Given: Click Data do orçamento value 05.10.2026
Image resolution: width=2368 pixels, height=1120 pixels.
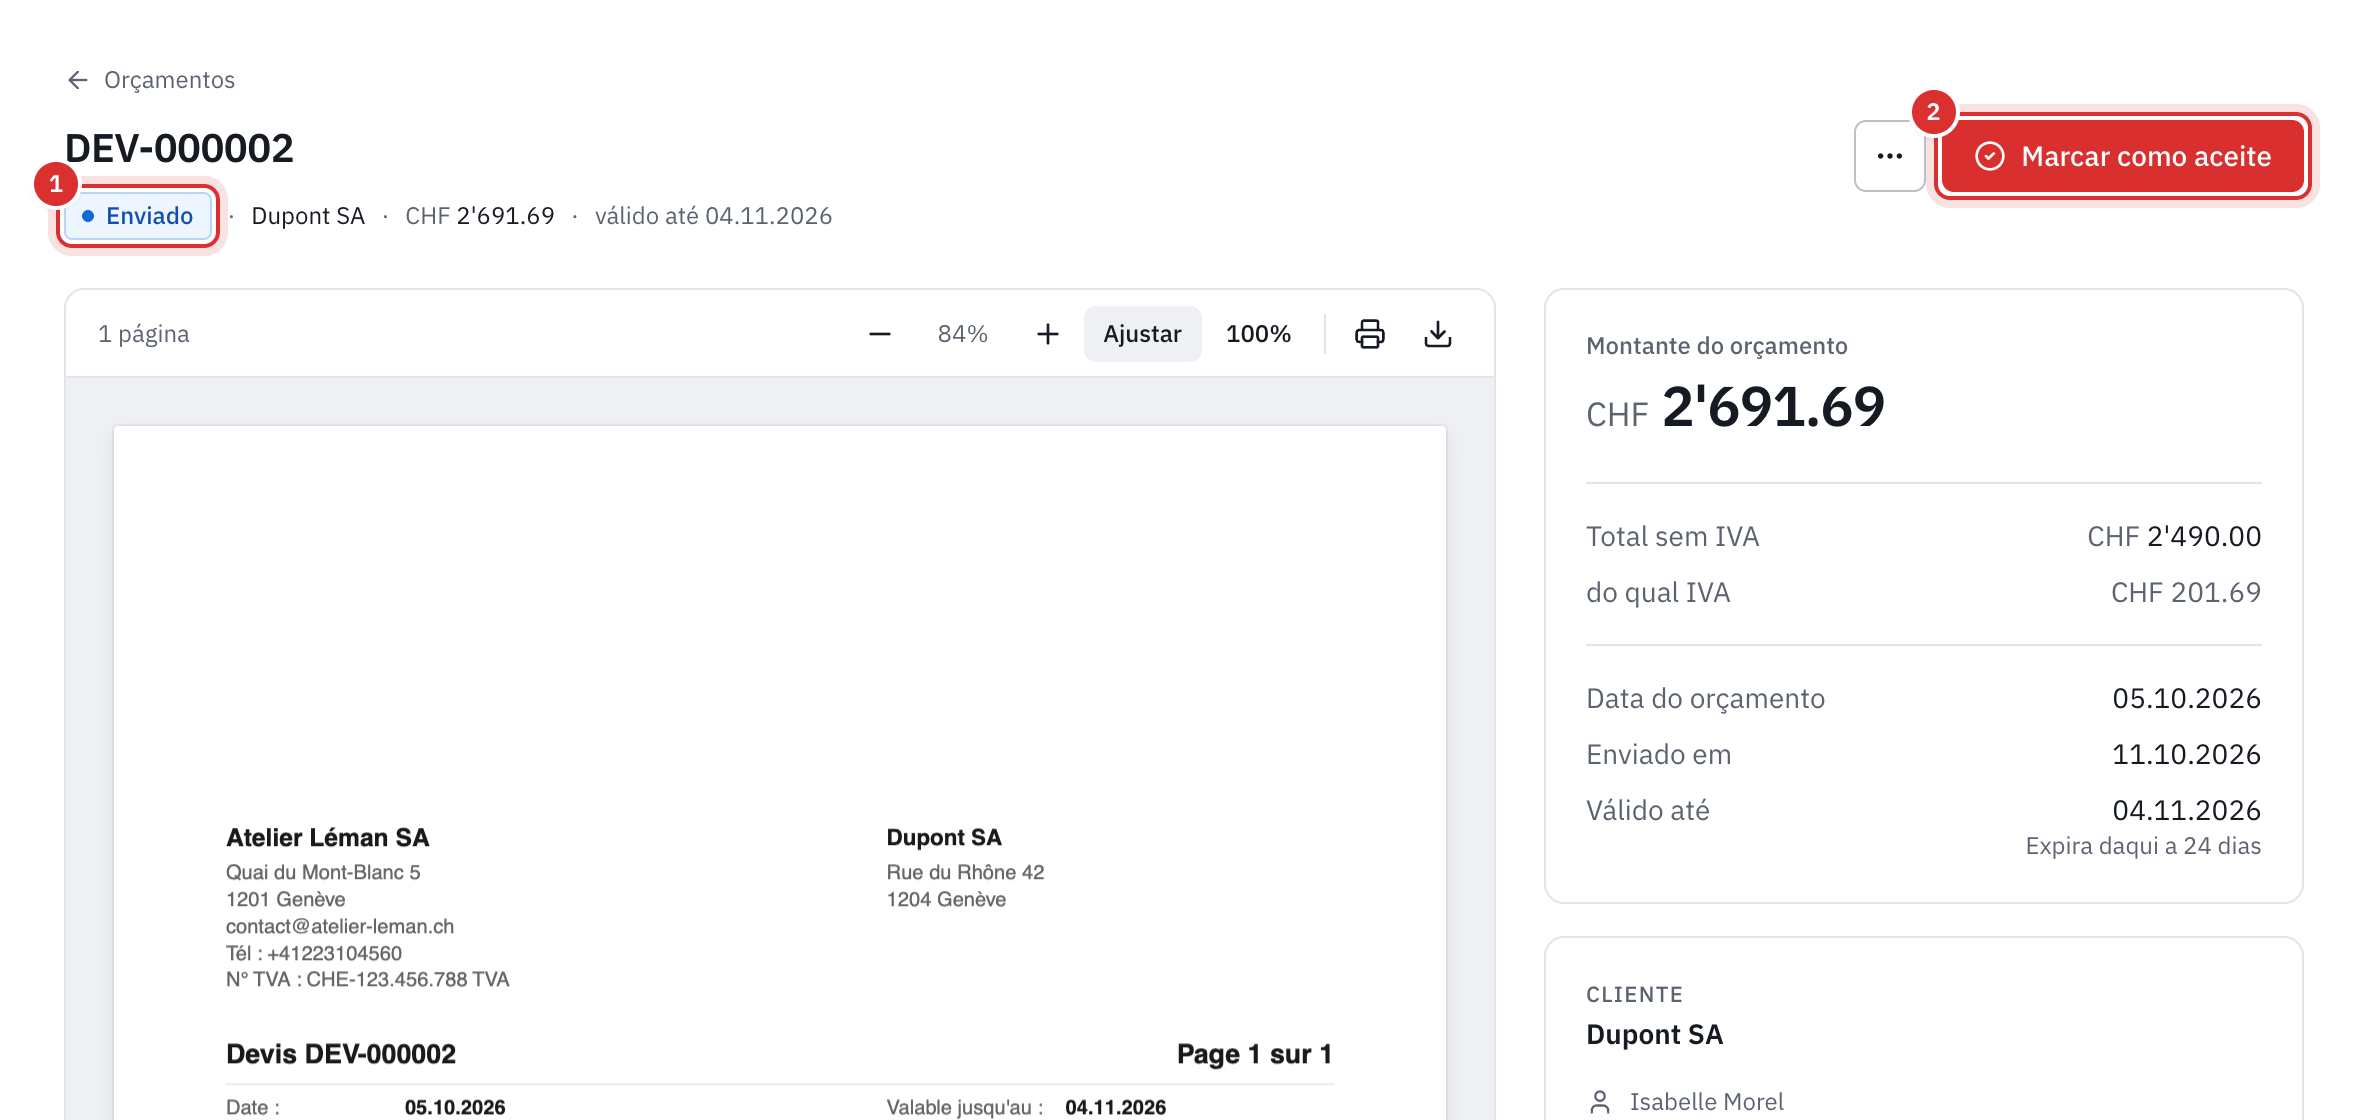Looking at the screenshot, I should [2186, 699].
